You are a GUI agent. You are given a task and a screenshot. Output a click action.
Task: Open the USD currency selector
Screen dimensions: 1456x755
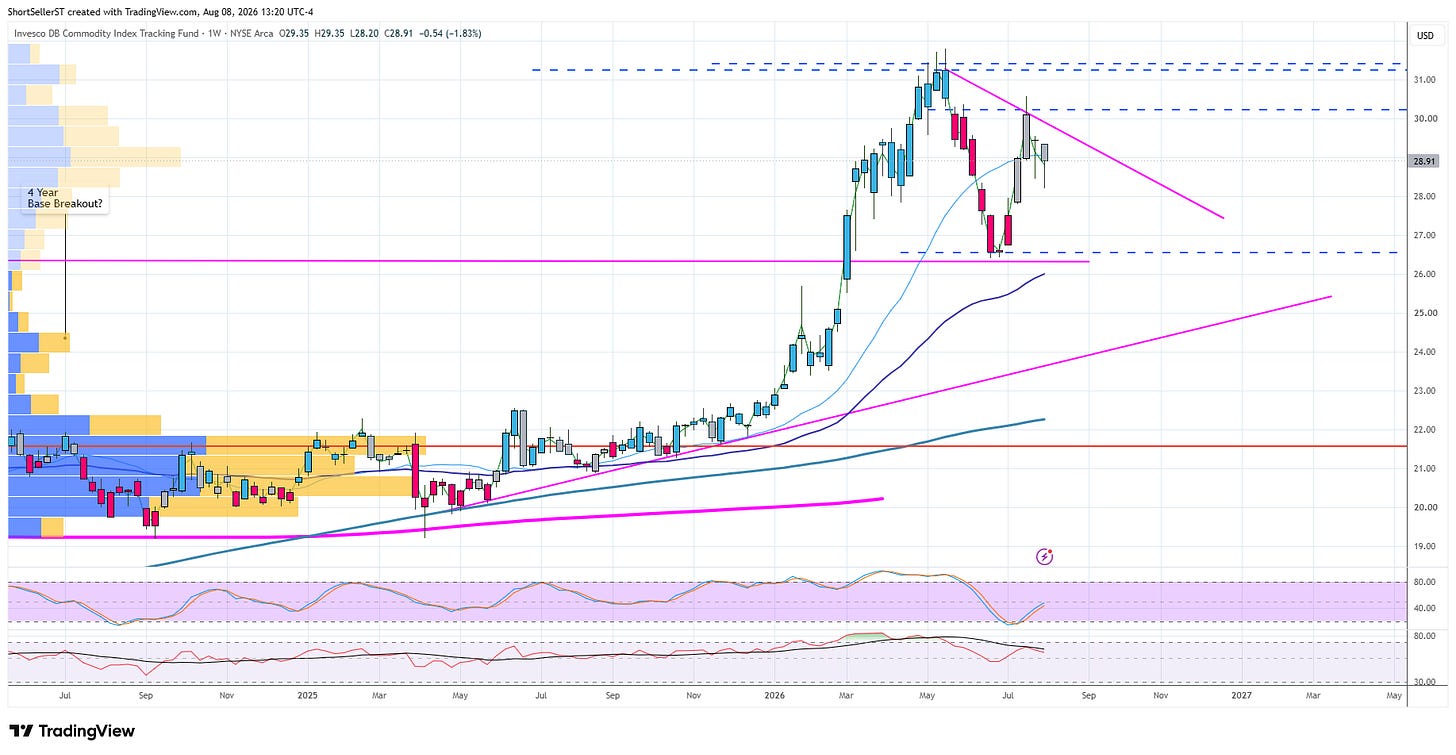tap(1425, 36)
